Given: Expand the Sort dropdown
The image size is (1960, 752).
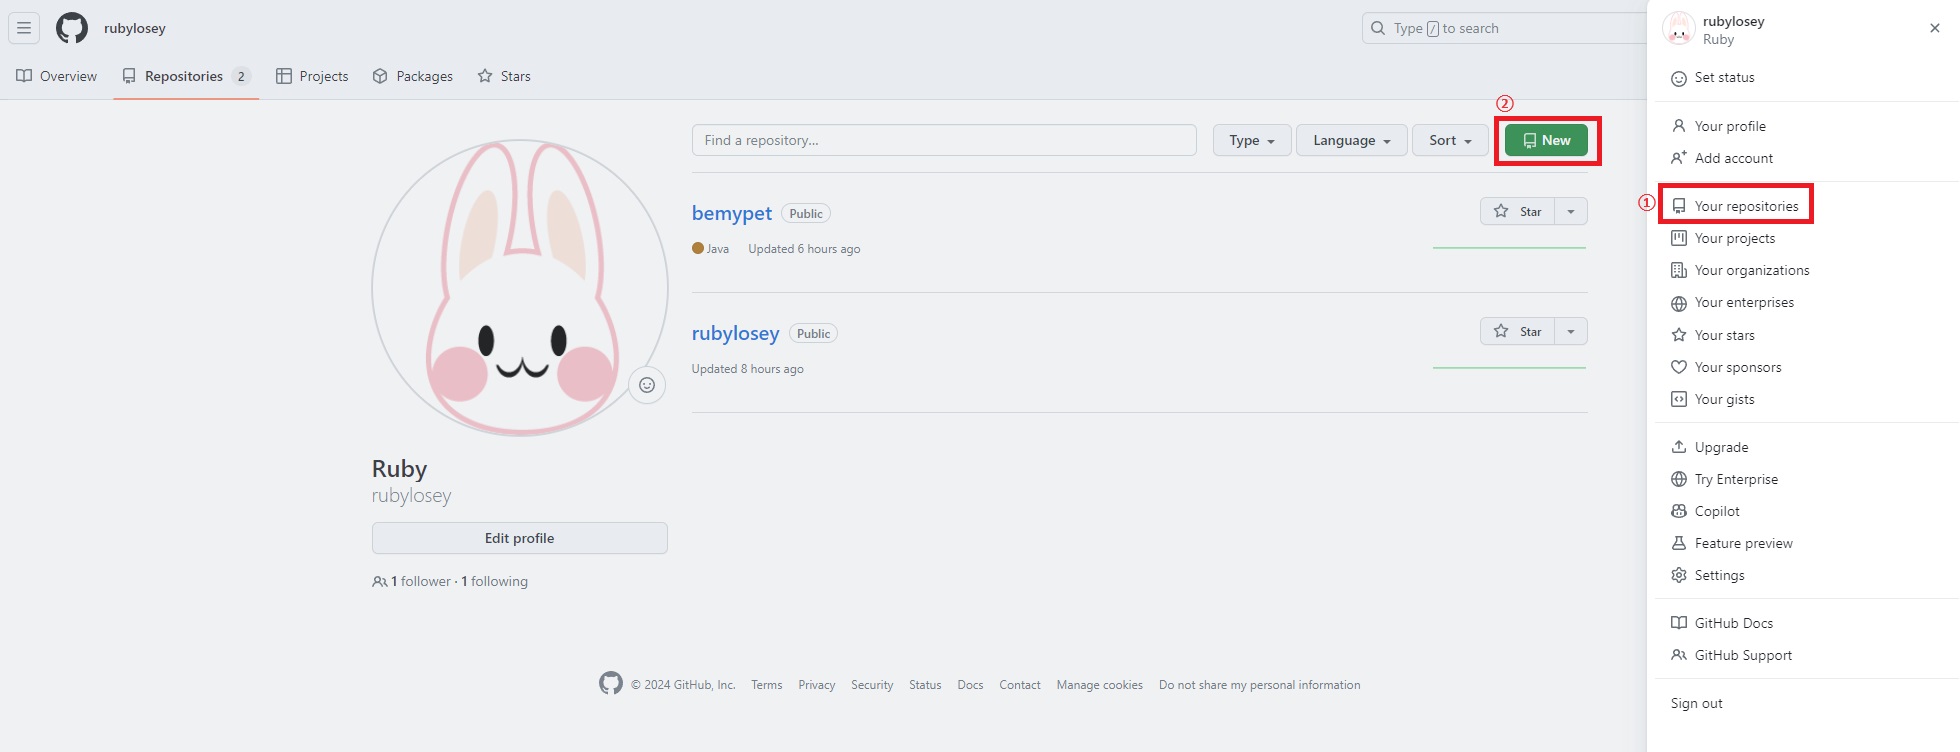Looking at the screenshot, I should (x=1450, y=140).
